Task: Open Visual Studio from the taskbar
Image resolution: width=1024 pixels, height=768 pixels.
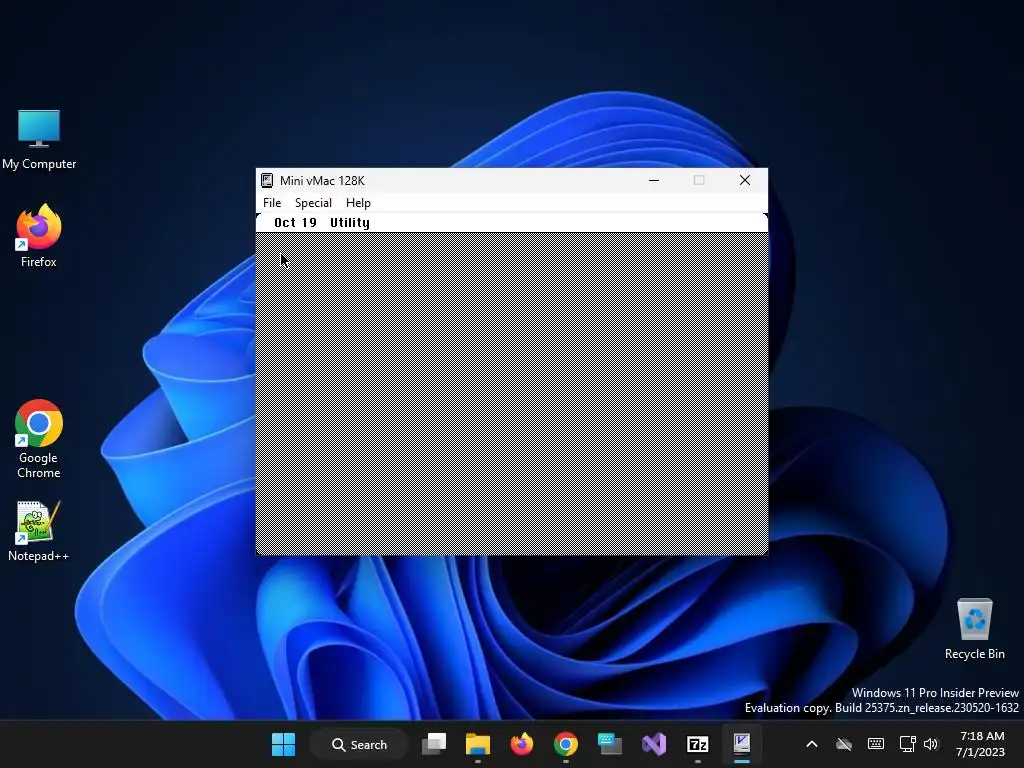Action: coord(654,744)
